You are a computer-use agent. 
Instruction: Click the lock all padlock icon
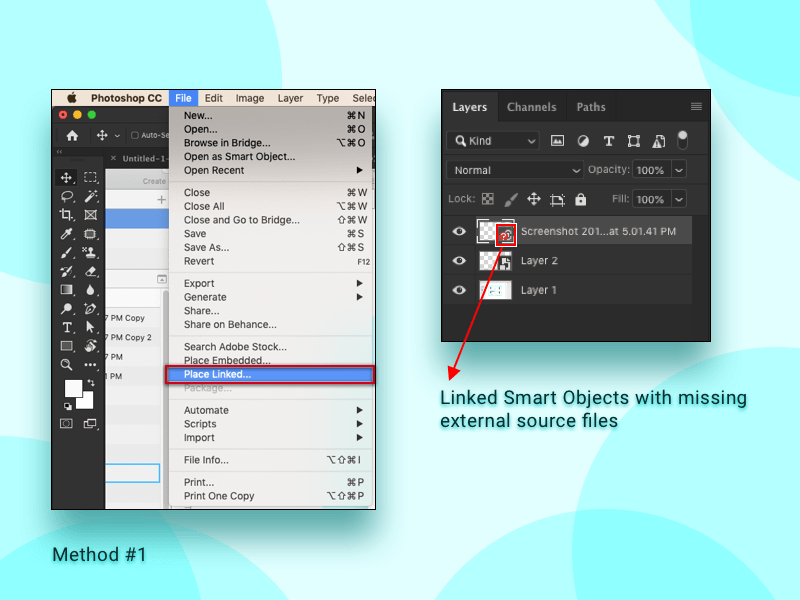pyautogui.click(x=581, y=199)
